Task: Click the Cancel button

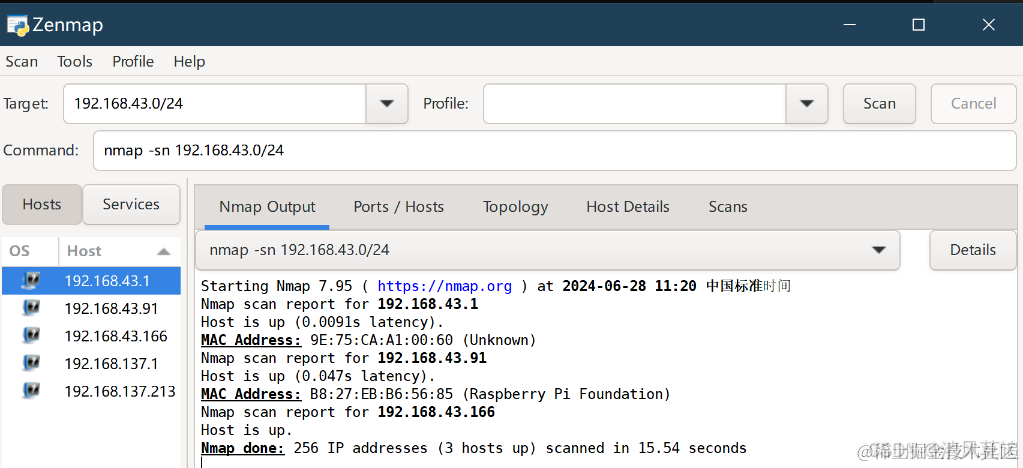Action: click(x=973, y=103)
